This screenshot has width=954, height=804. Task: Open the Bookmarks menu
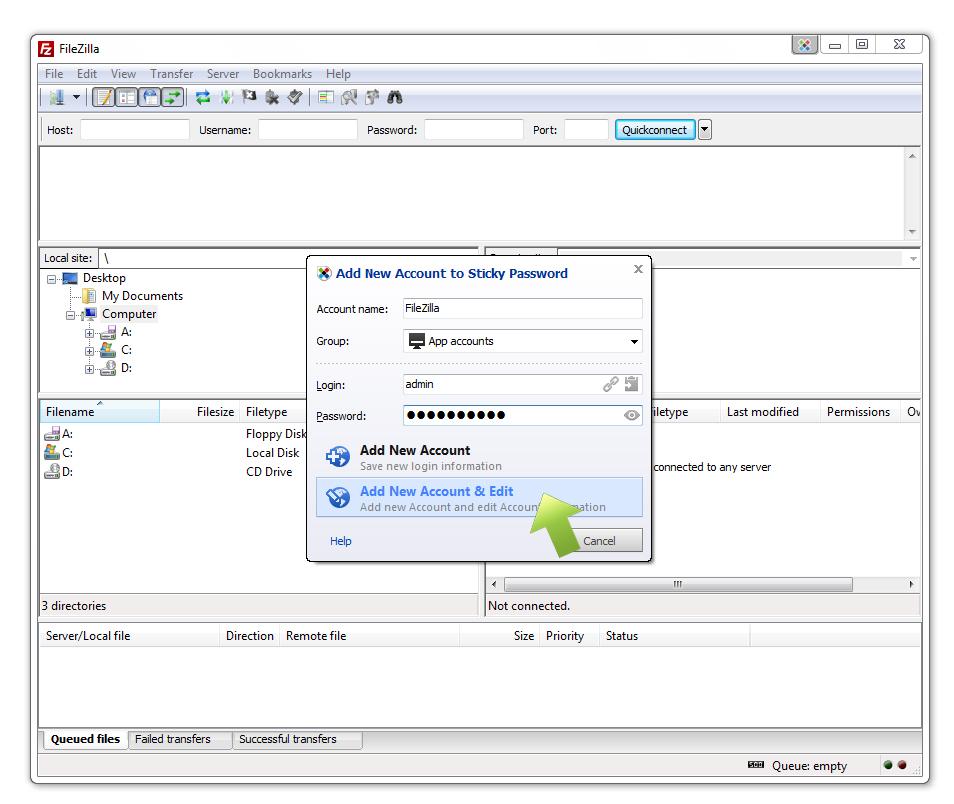point(282,74)
